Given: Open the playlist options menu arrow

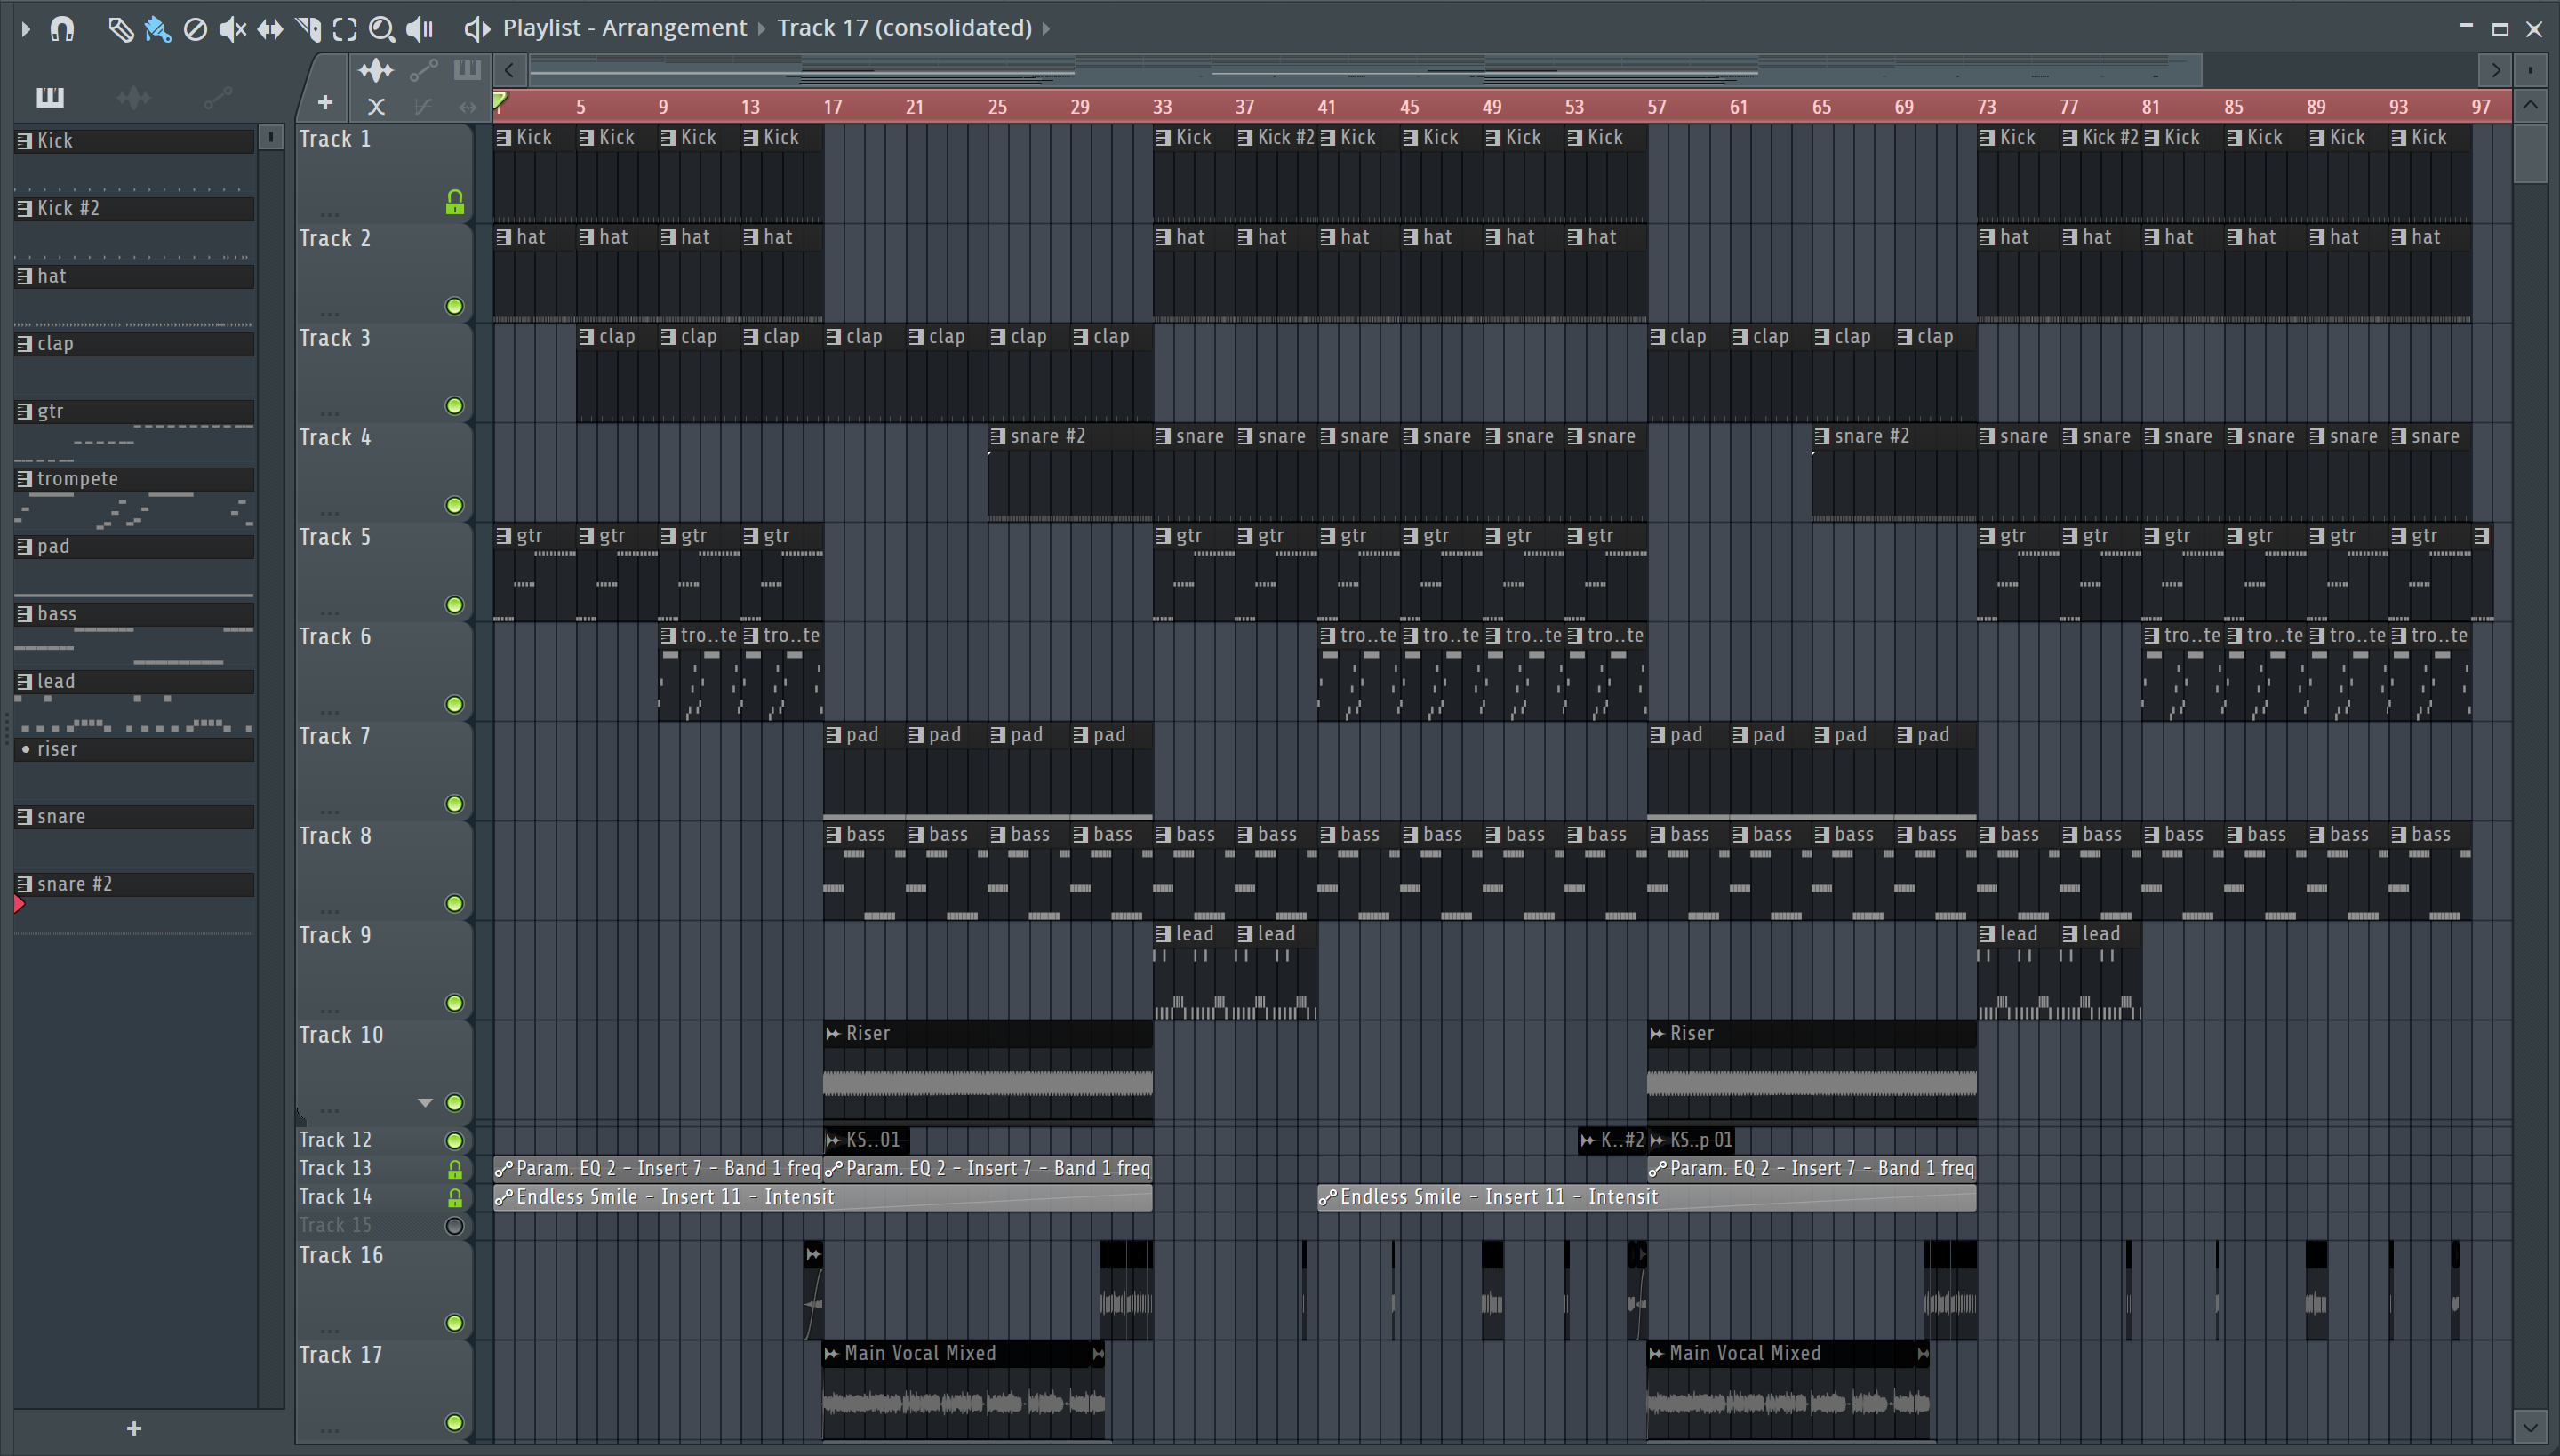Looking at the screenshot, I should coord(26,29).
